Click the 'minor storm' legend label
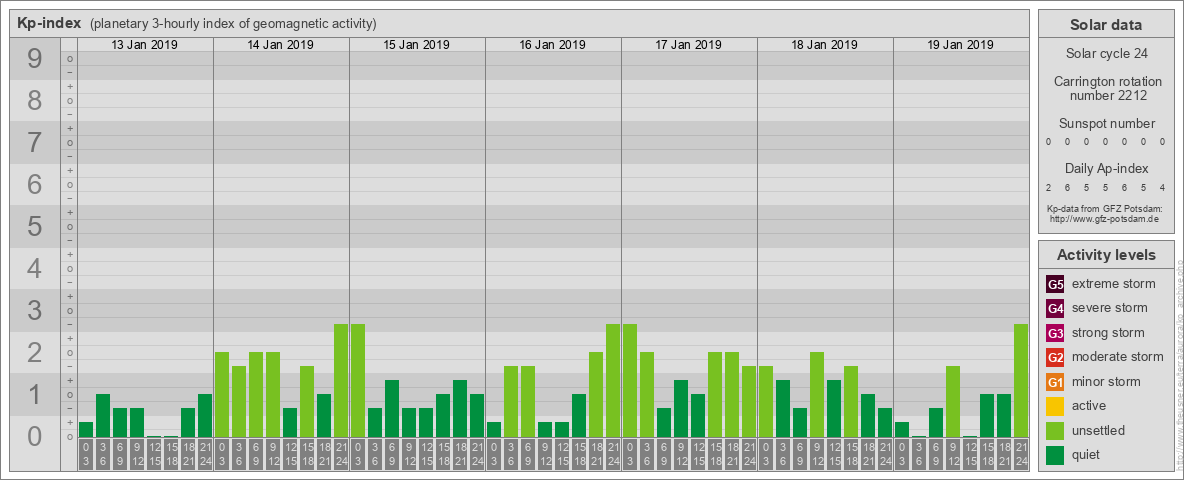The width and height of the screenshot is (1184, 480). coord(1106,382)
